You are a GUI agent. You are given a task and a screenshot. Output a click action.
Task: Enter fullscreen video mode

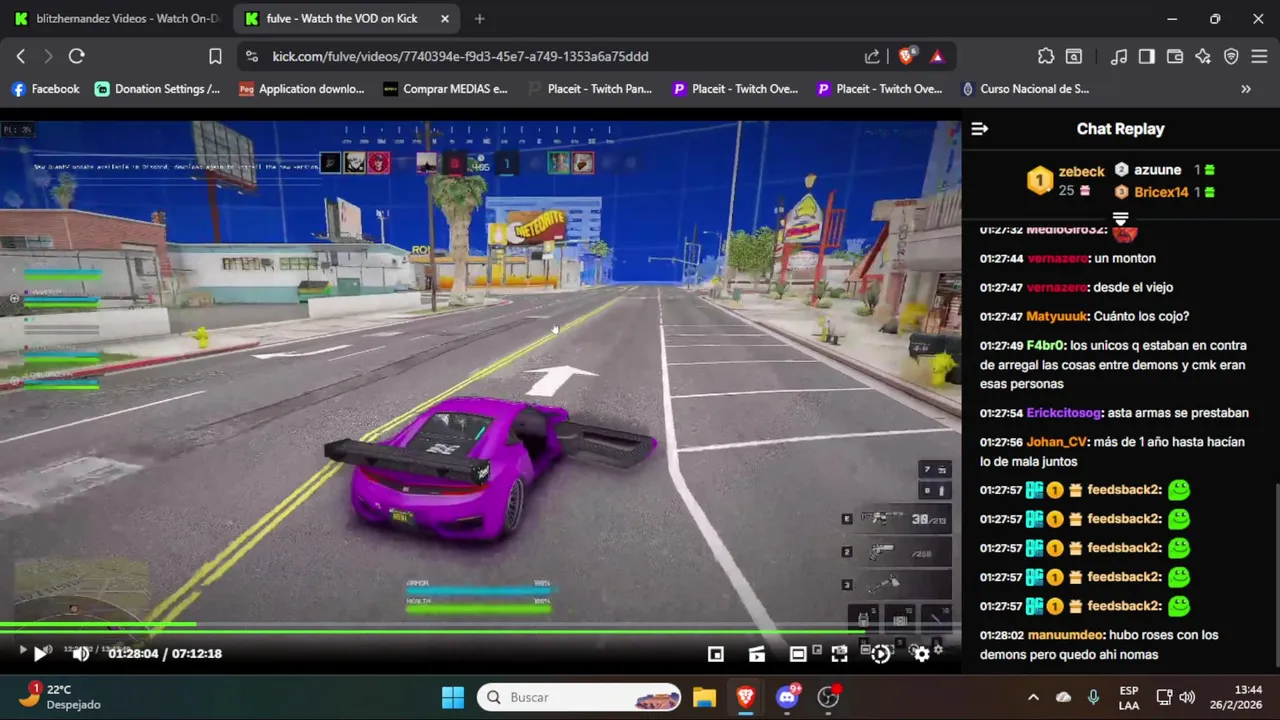[839, 653]
